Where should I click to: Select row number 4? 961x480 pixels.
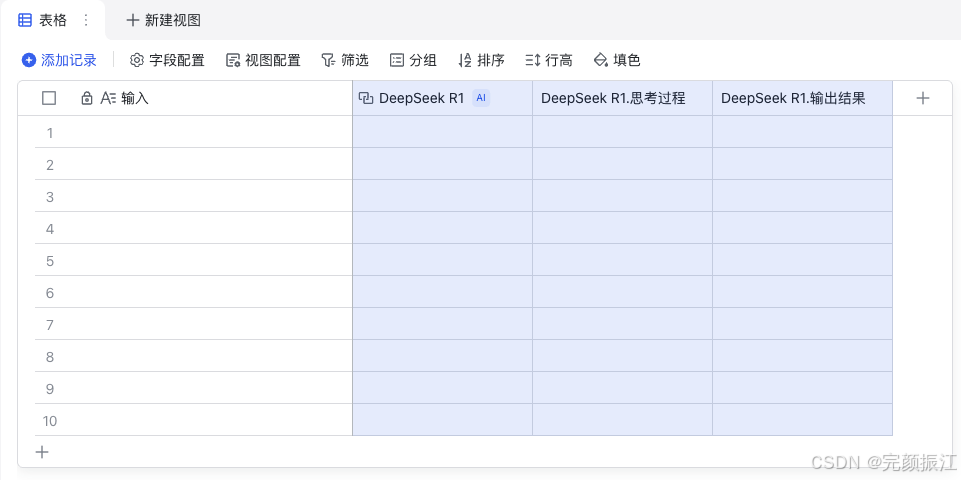pos(50,229)
